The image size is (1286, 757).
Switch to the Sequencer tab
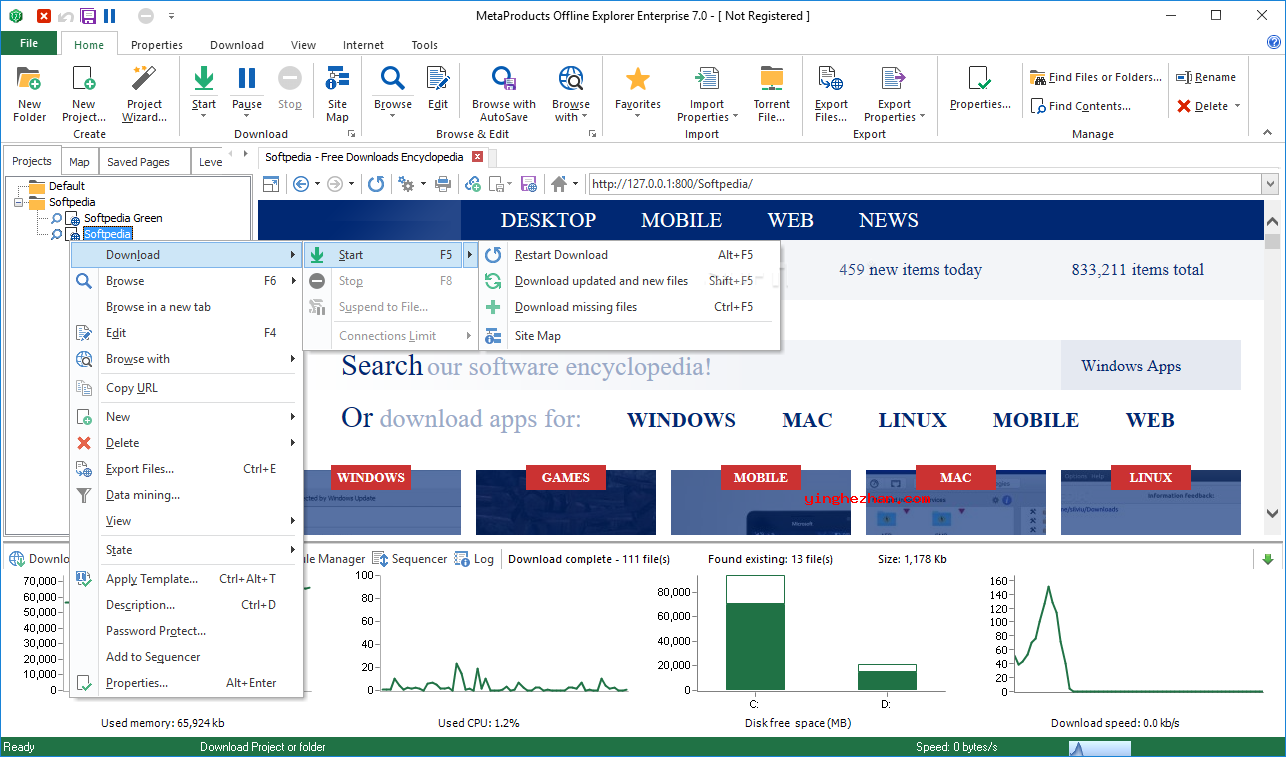410,559
